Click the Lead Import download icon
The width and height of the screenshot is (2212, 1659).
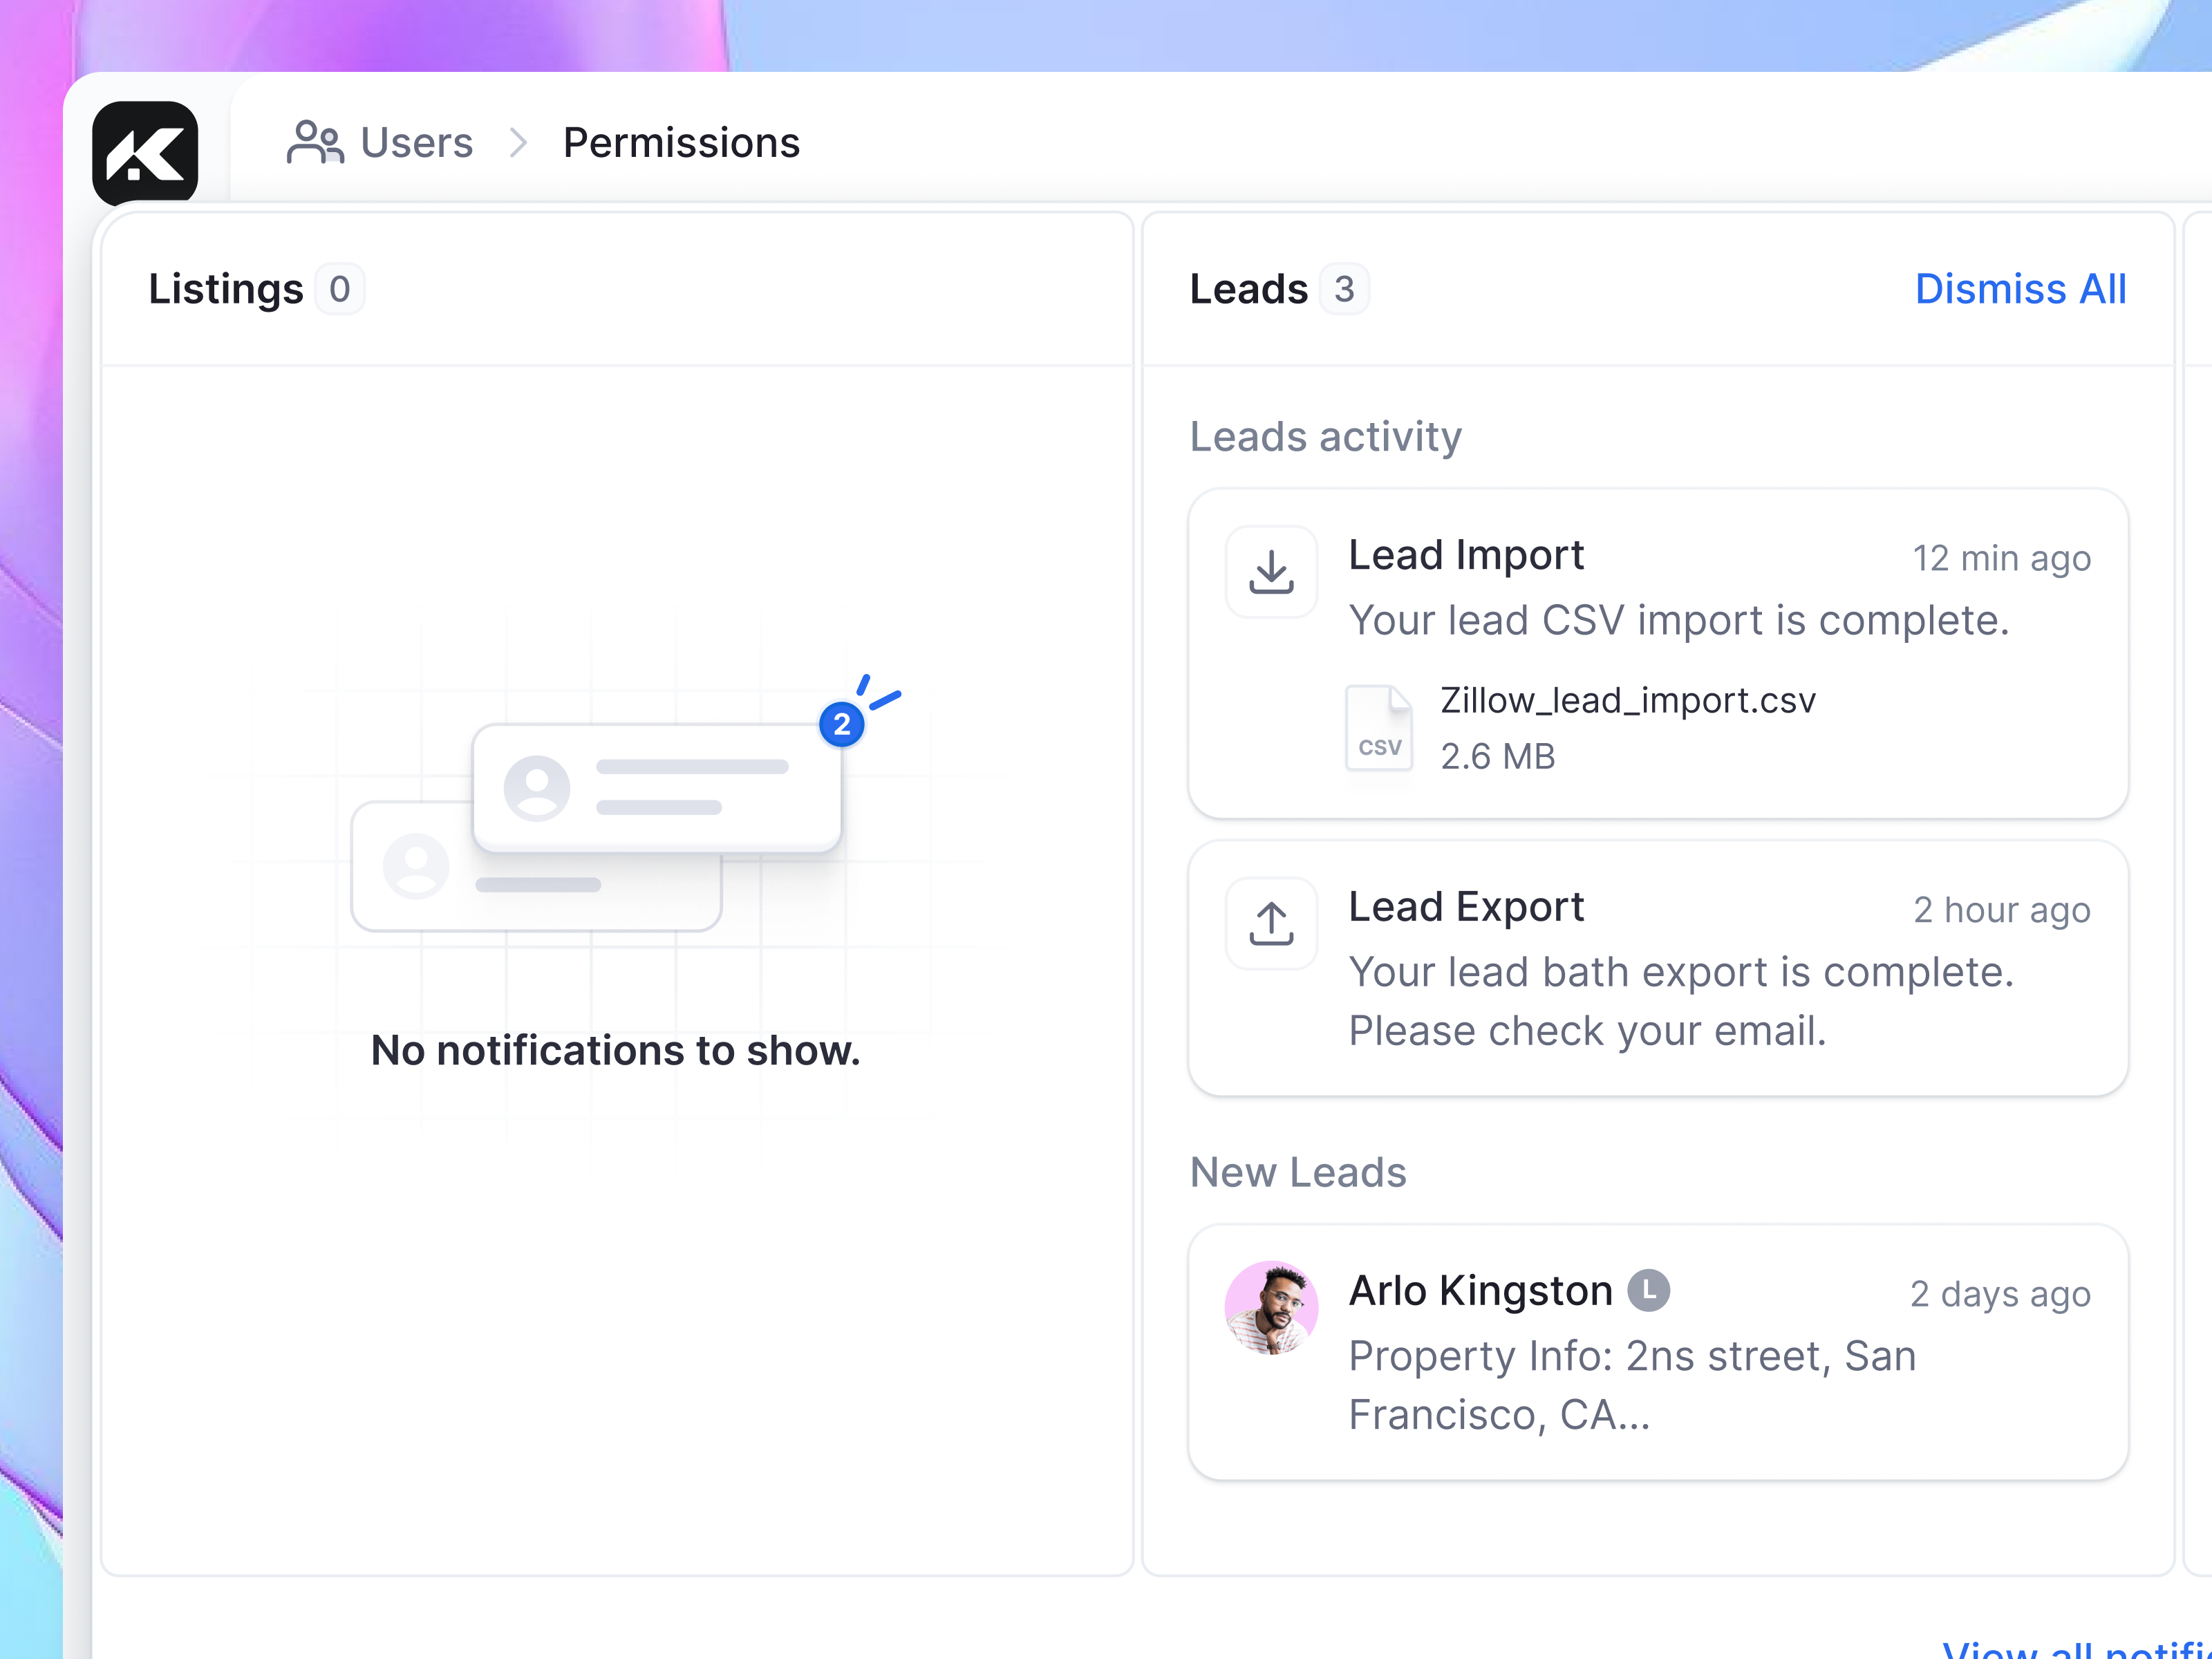1271,571
